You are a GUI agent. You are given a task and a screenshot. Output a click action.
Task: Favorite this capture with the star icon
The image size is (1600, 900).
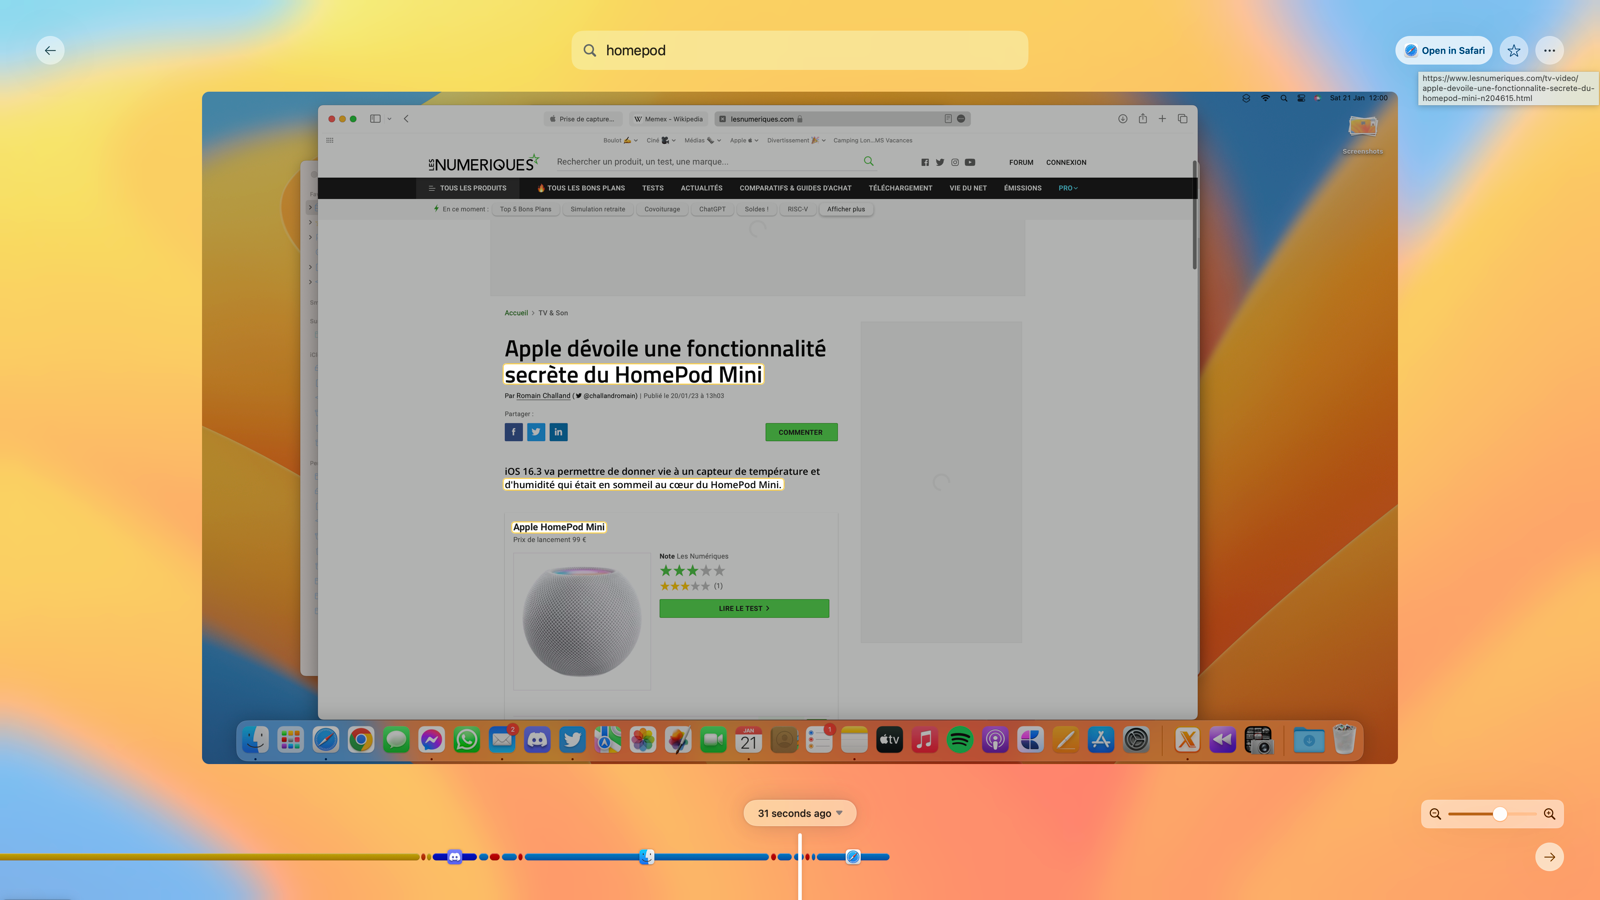tap(1514, 50)
